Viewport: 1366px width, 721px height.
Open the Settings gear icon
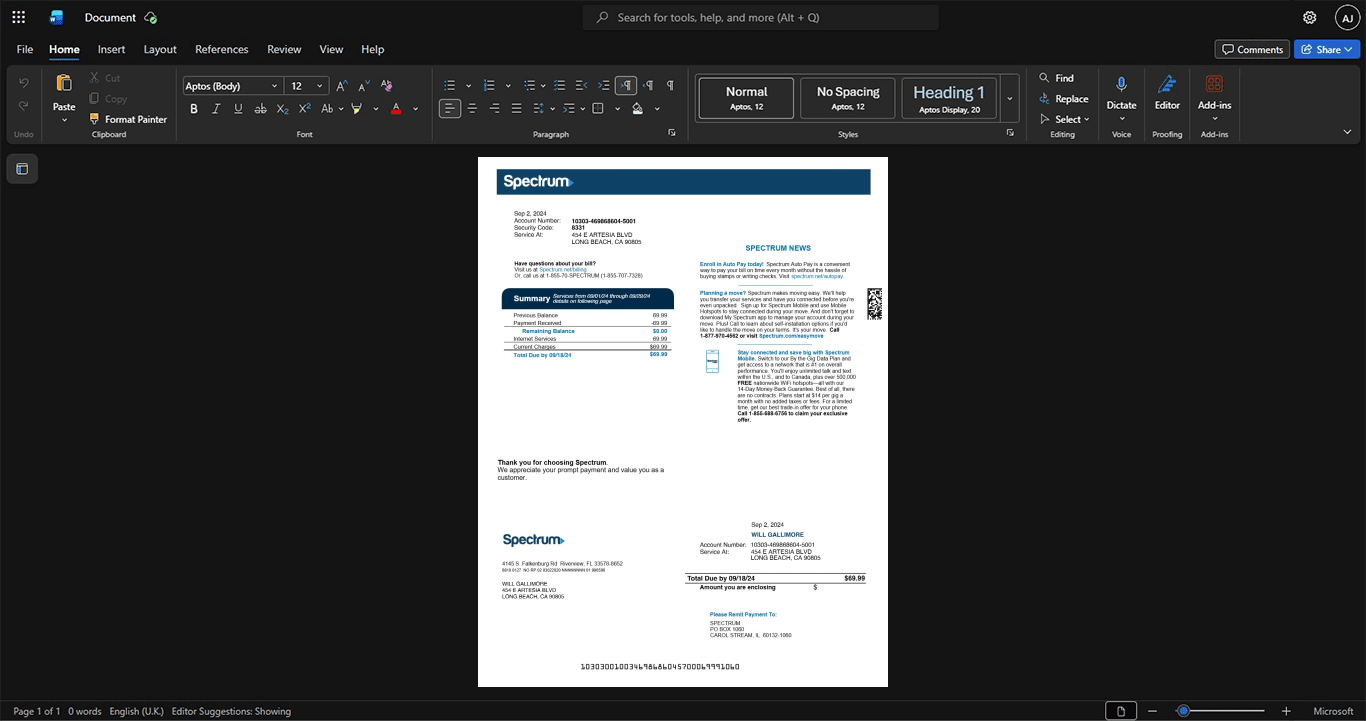pos(1309,17)
